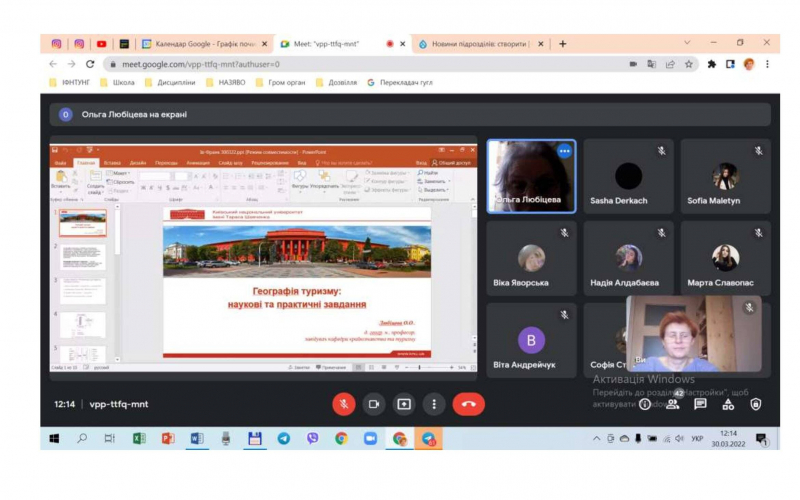Open Chrome extensions puzzle icon
This screenshot has height=500, width=800.
tap(712, 64)
